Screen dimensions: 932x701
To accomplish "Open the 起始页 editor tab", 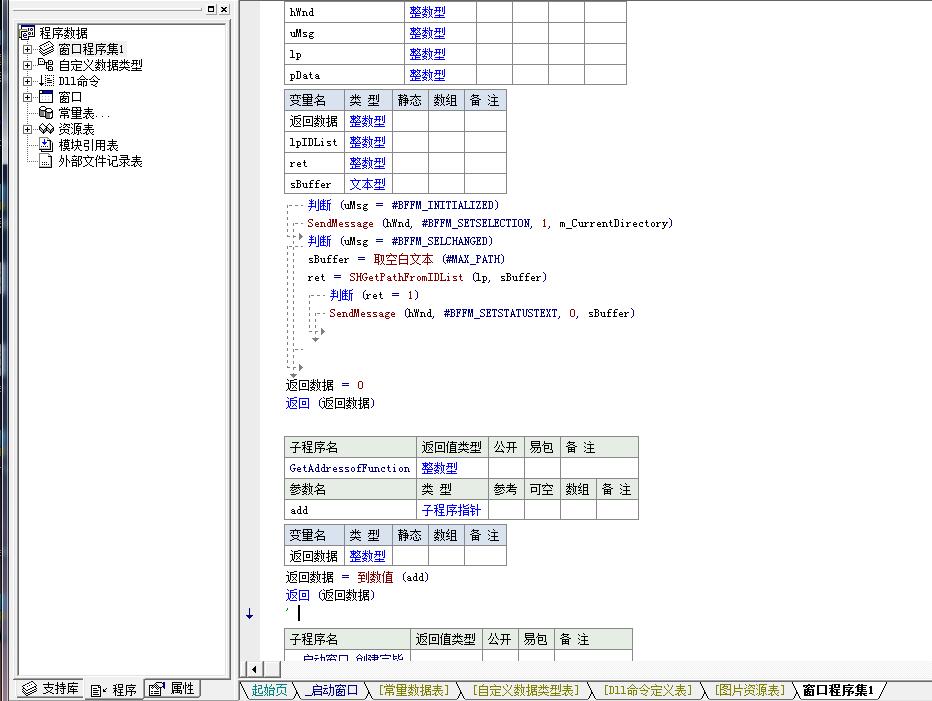I will click(269, 690).
